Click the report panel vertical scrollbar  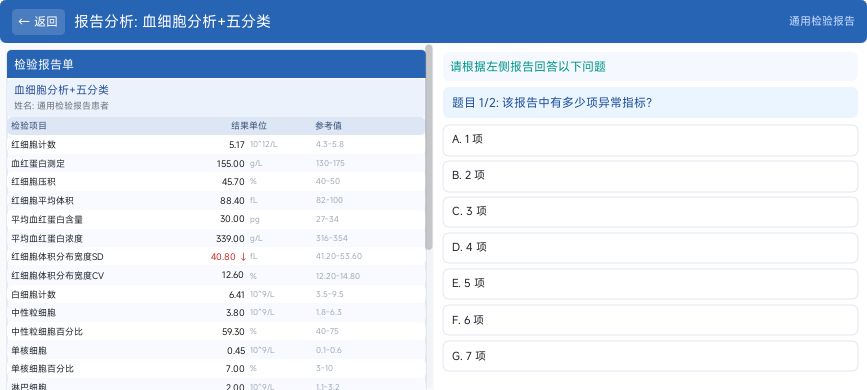[429, 148]
